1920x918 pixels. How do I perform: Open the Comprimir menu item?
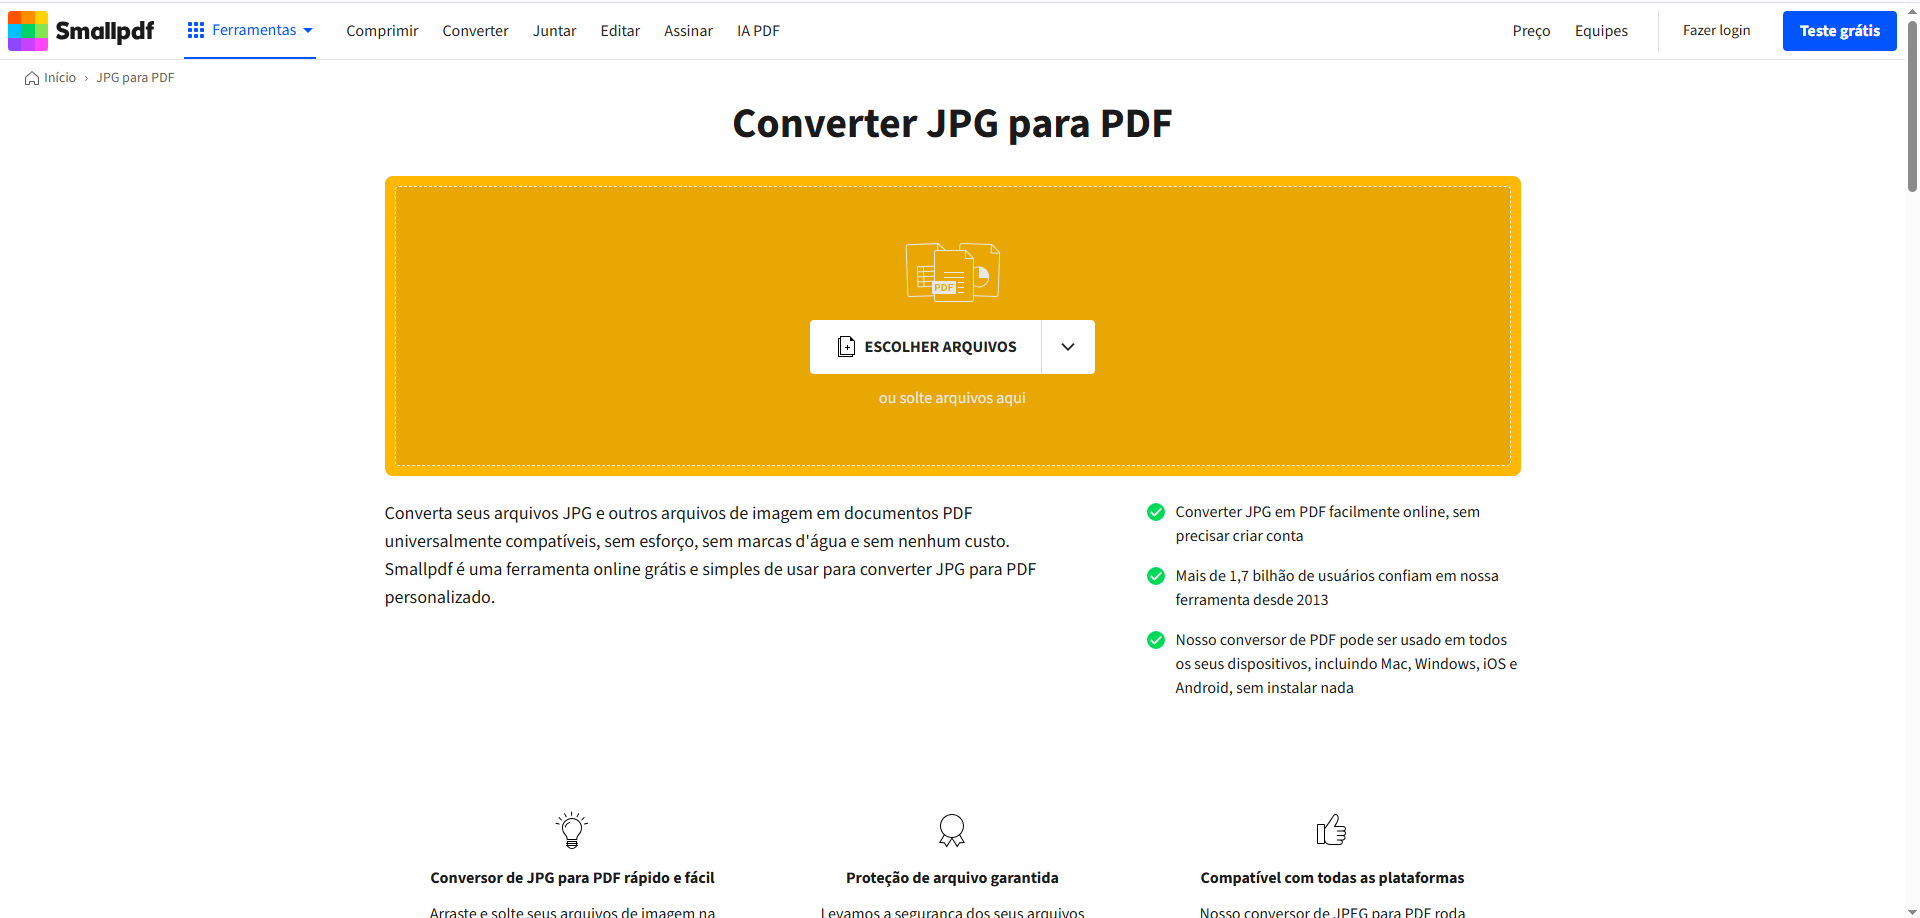coord(382,31)
